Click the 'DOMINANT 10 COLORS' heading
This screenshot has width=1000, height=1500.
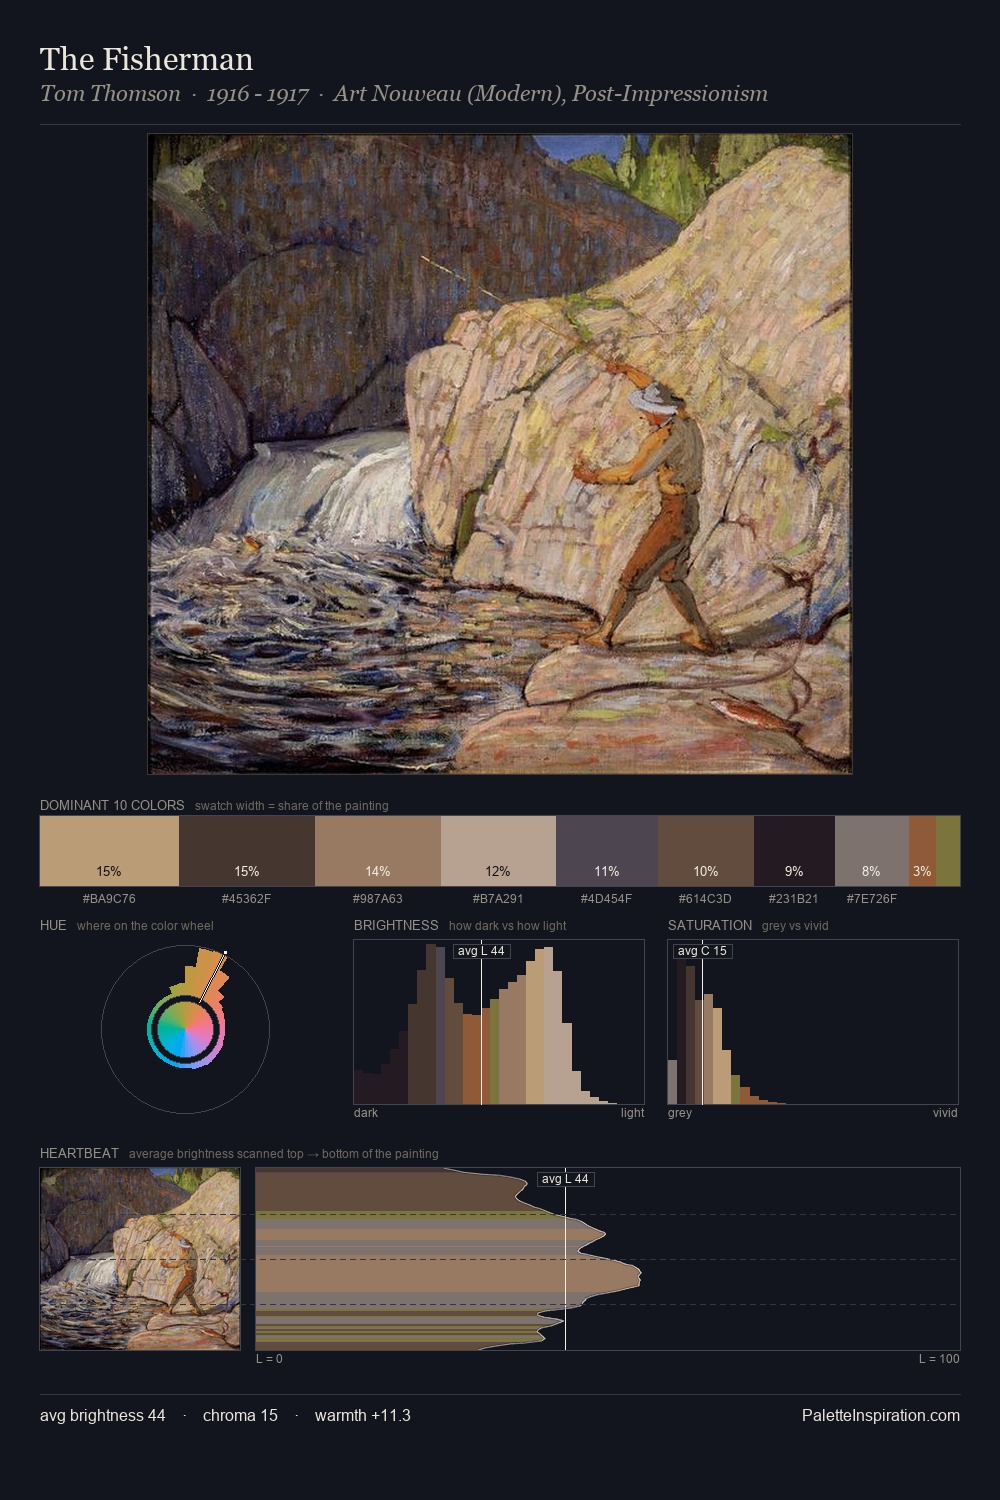point(112,805)
